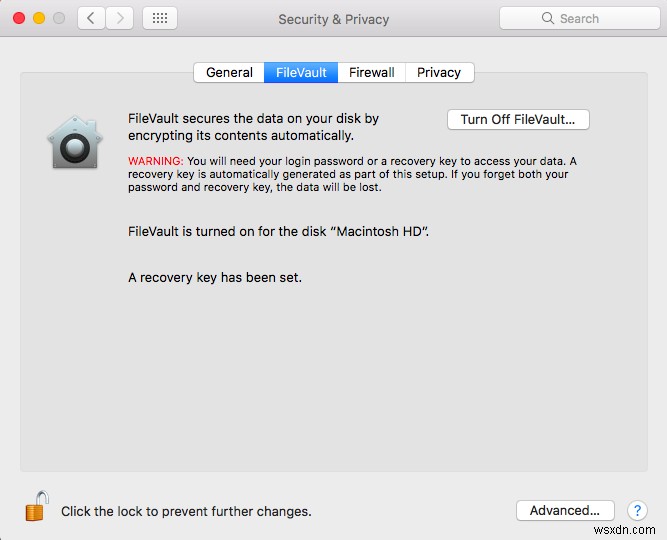Viewport: 667px width, 540px height.
Task: Focus the Search field
Action: [578, 18]
